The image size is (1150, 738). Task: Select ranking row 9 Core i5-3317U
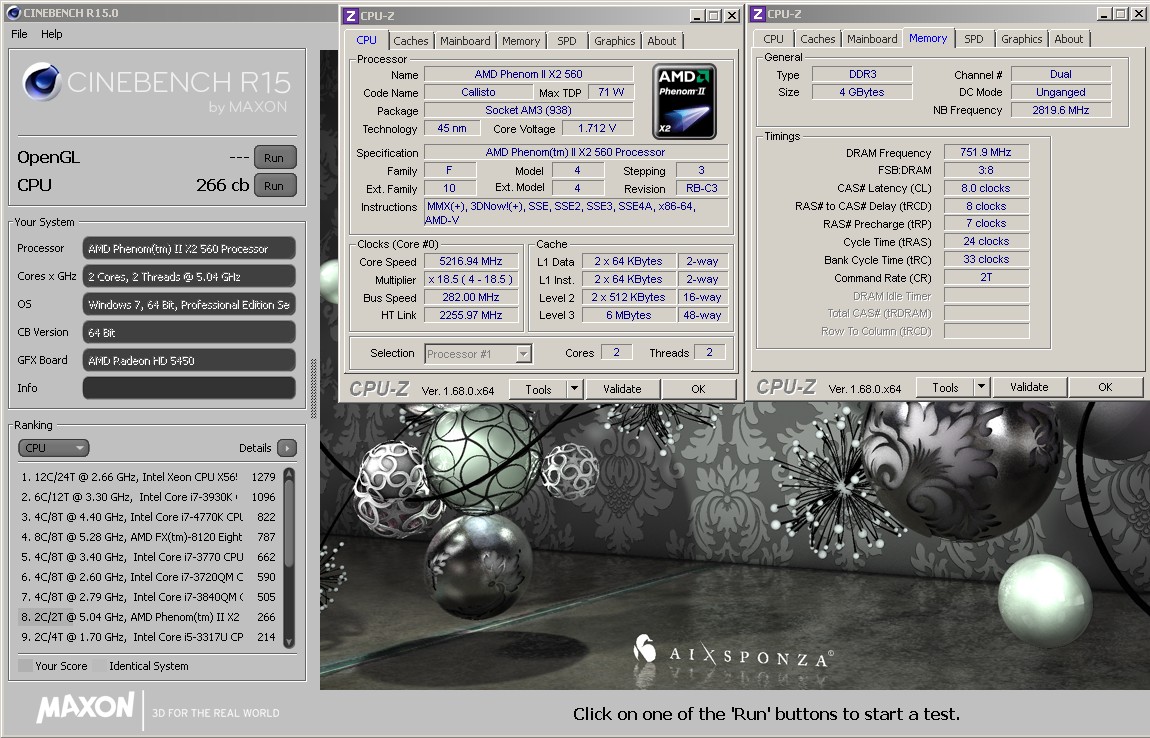click(149, 637)
